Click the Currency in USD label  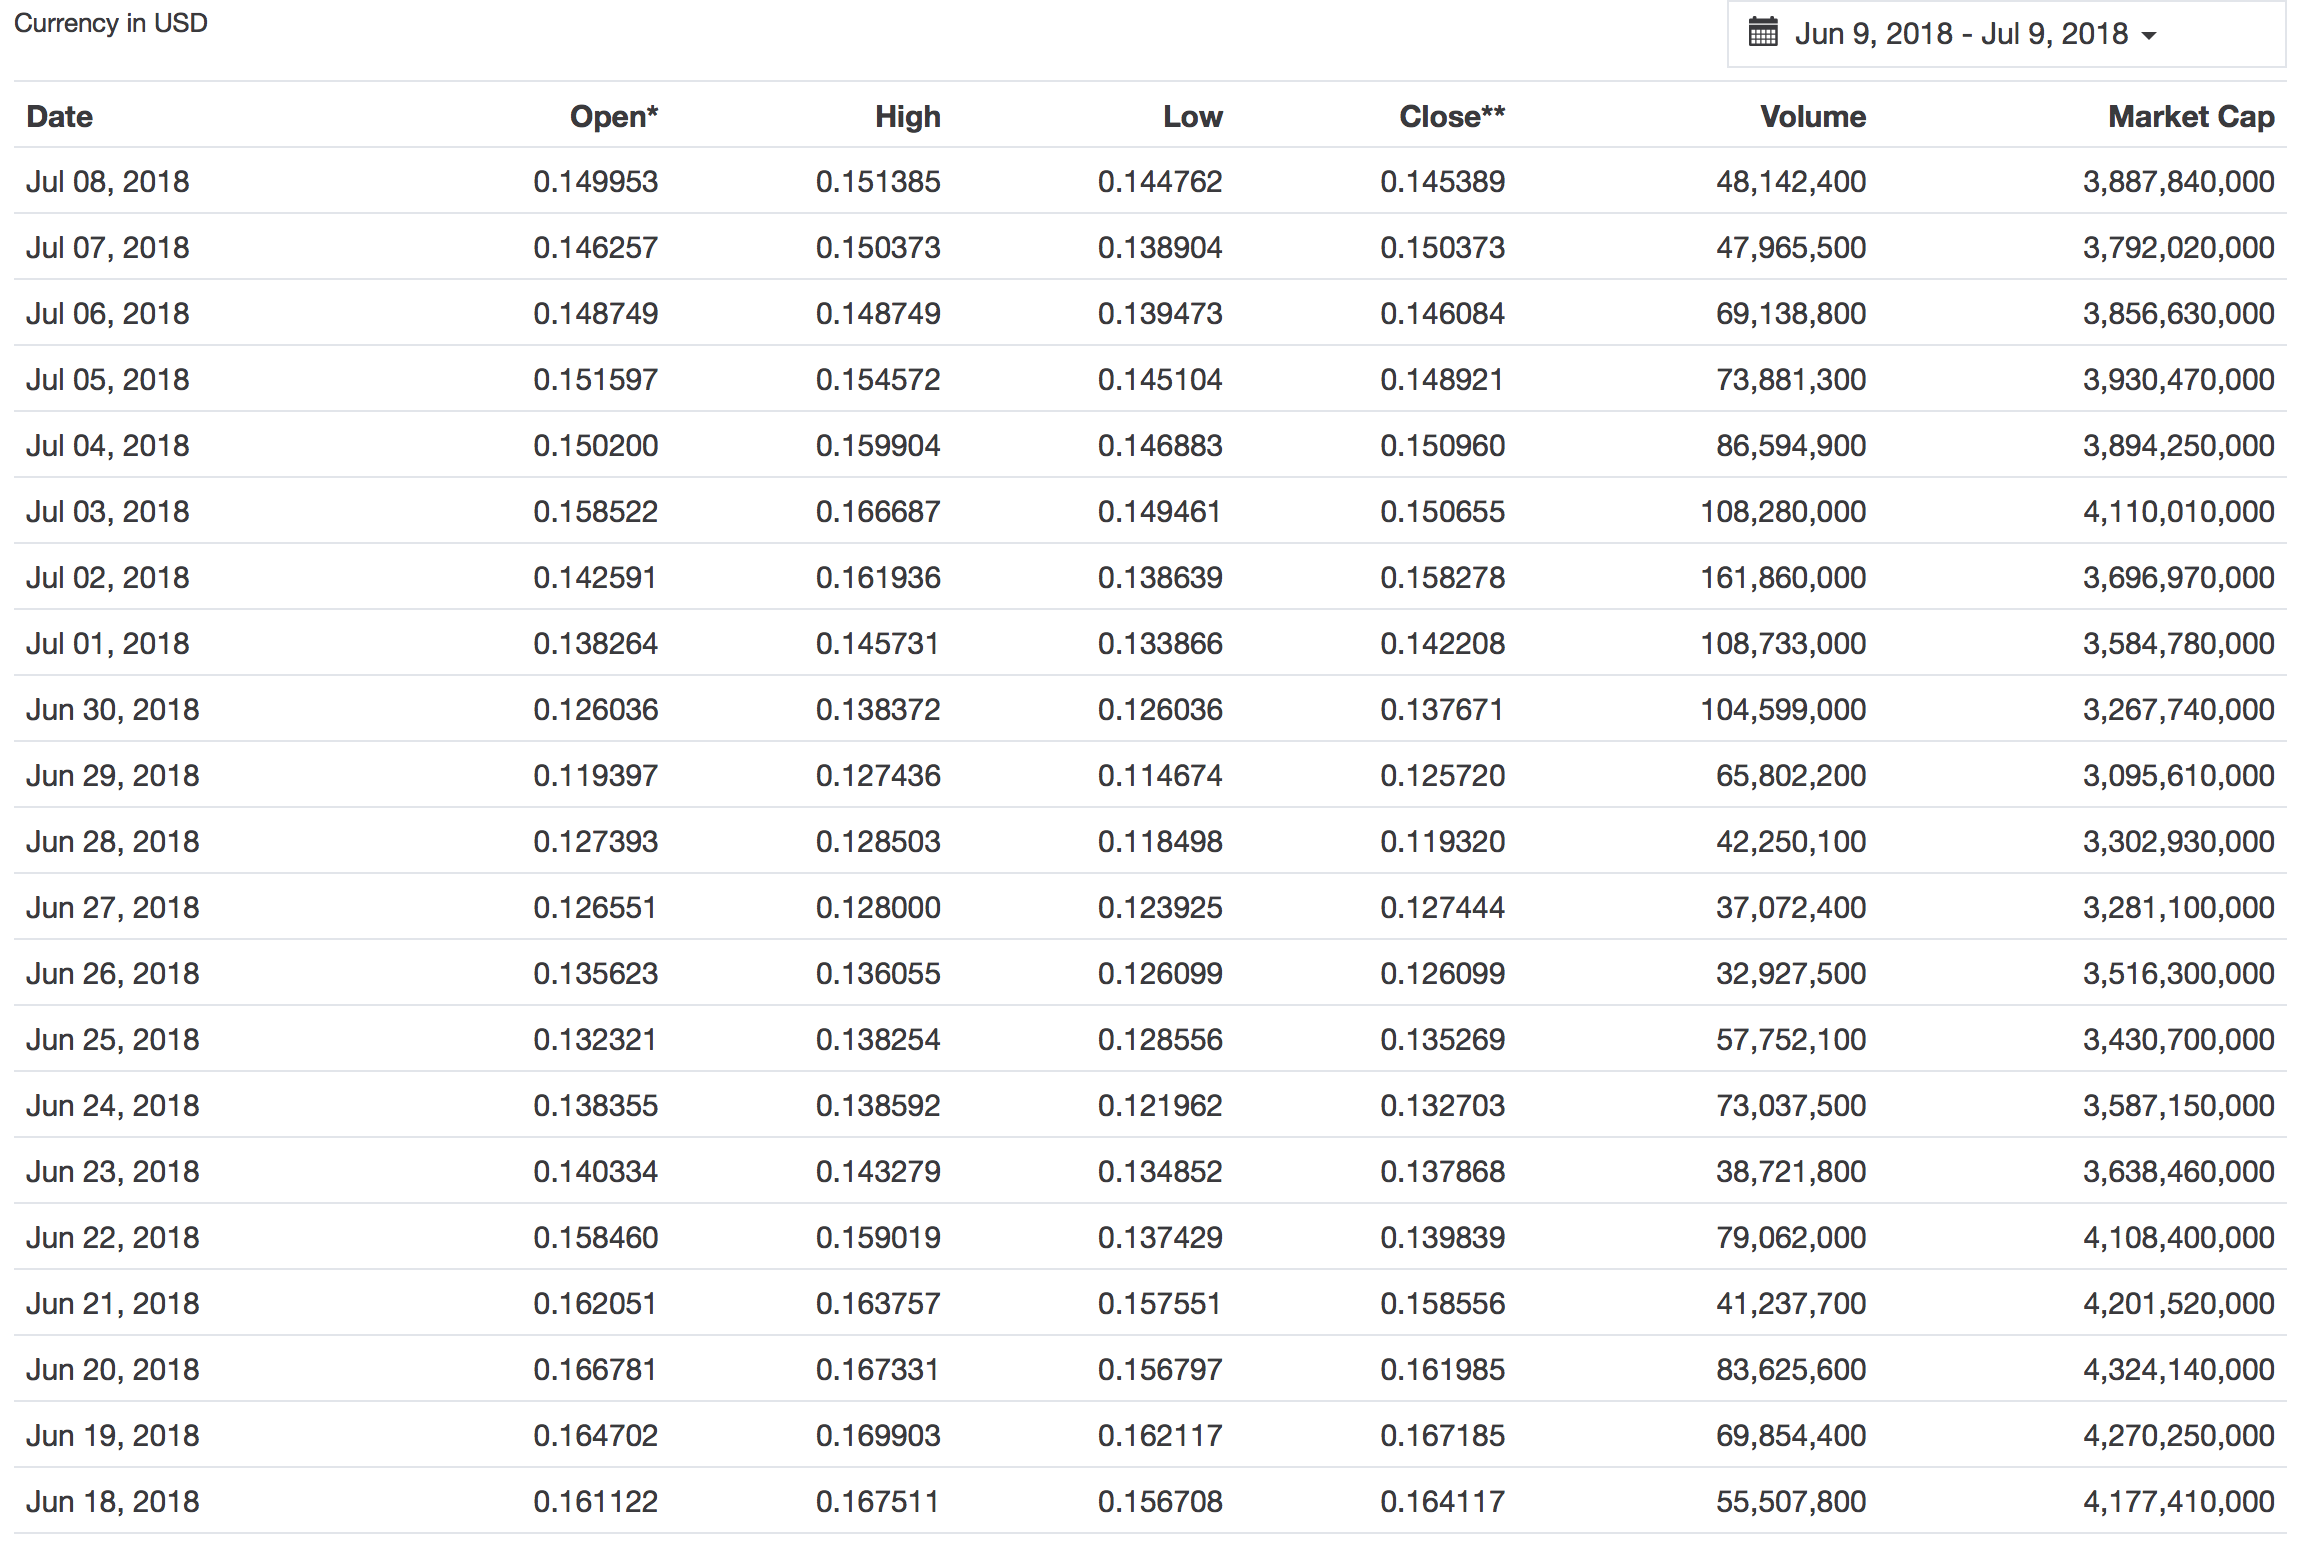109,22
